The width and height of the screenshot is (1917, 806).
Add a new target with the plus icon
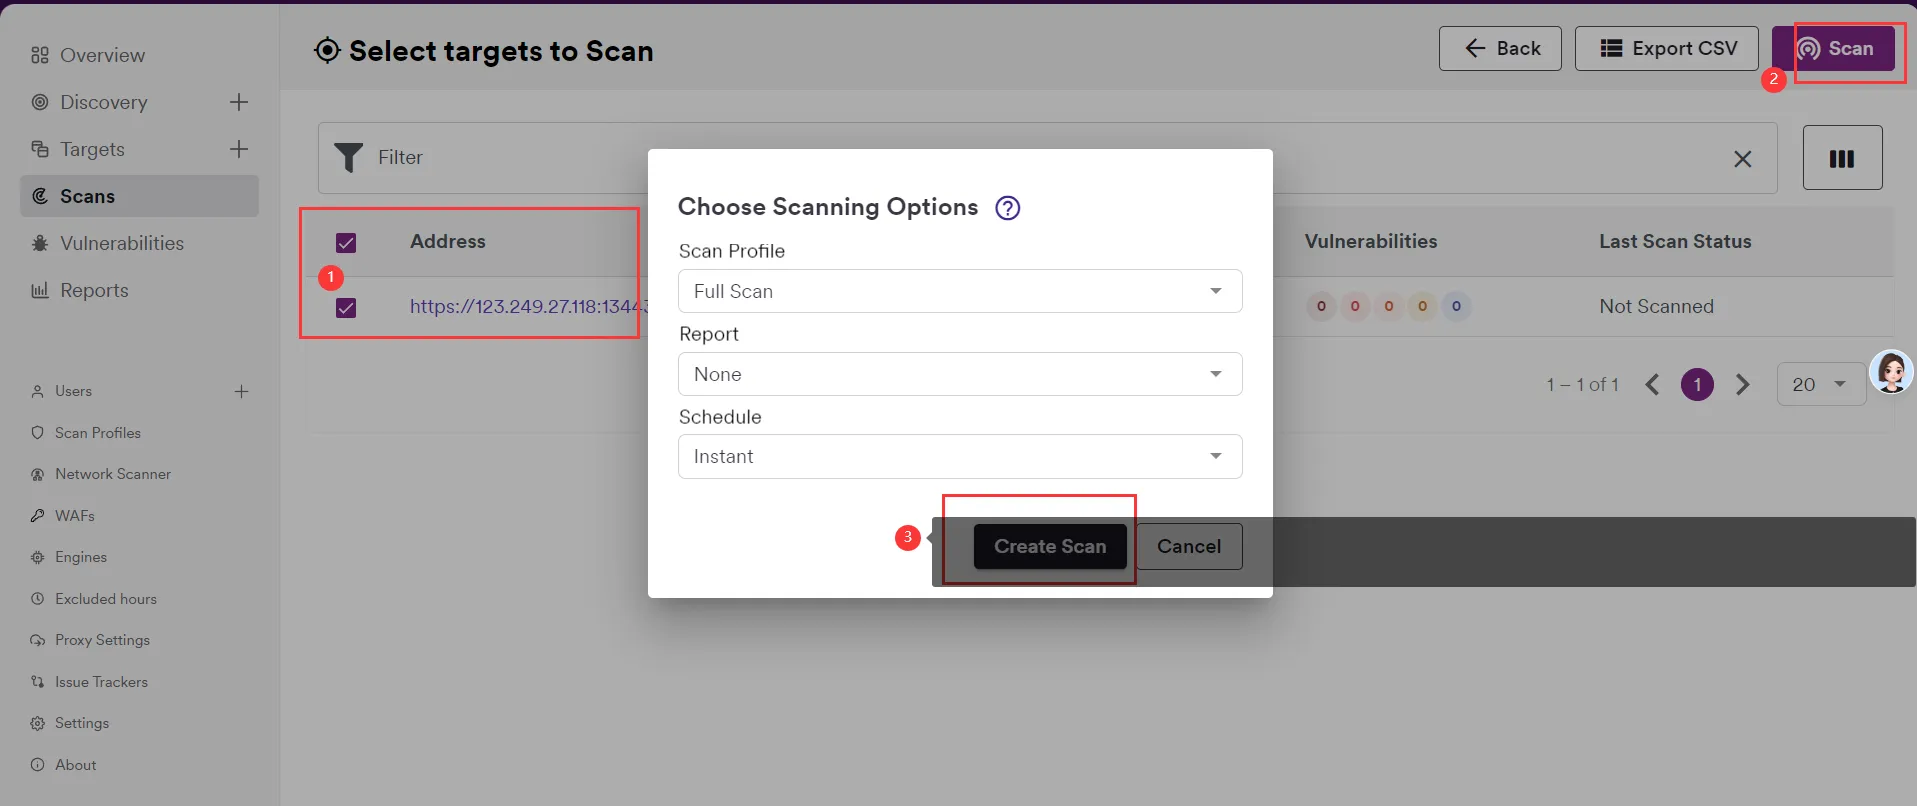[239, 149]
